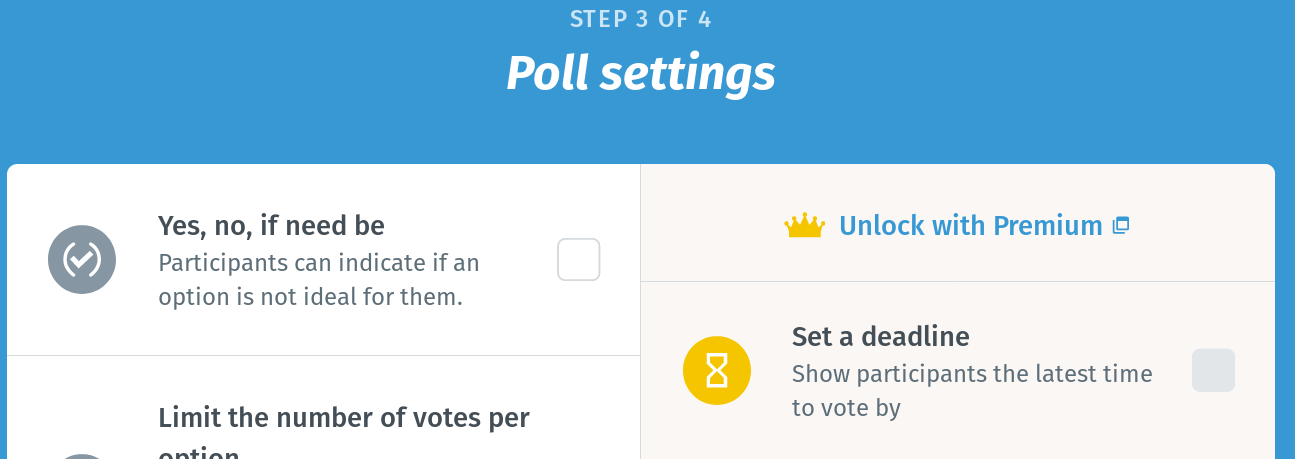Click the Poll settings page heading
The height and width of the screenshot is (459, 1295).
(x=641, y=73)
